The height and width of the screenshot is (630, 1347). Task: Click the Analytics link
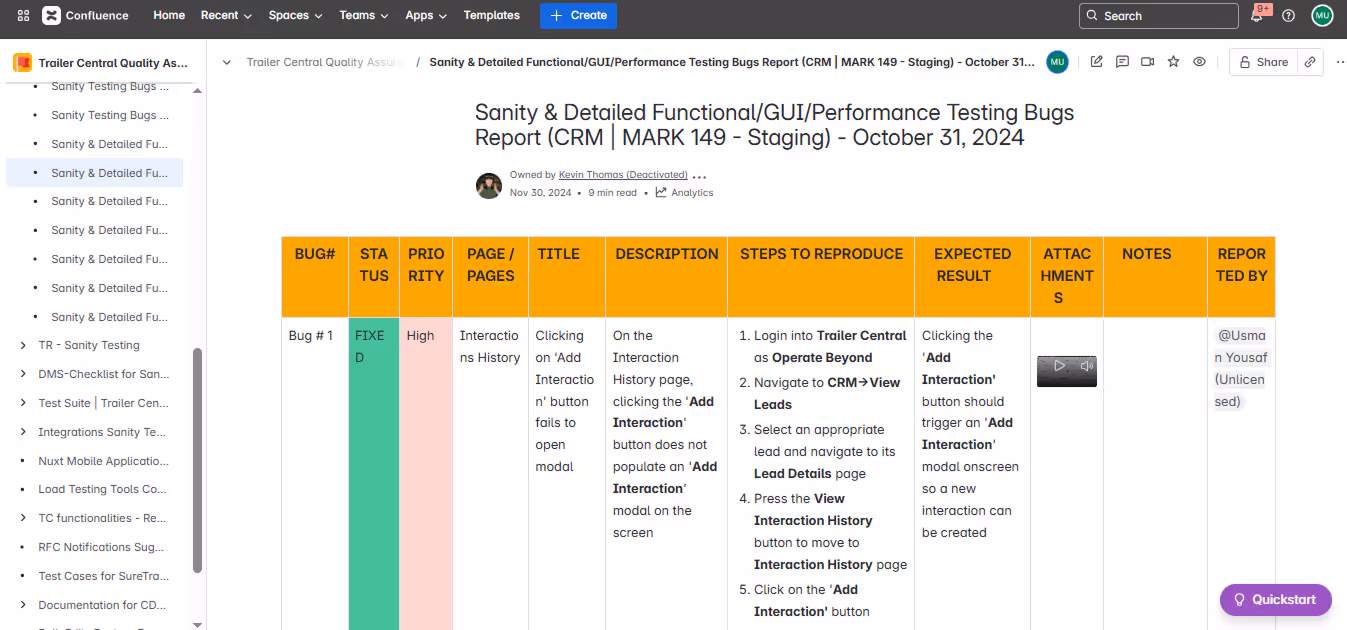692,192
